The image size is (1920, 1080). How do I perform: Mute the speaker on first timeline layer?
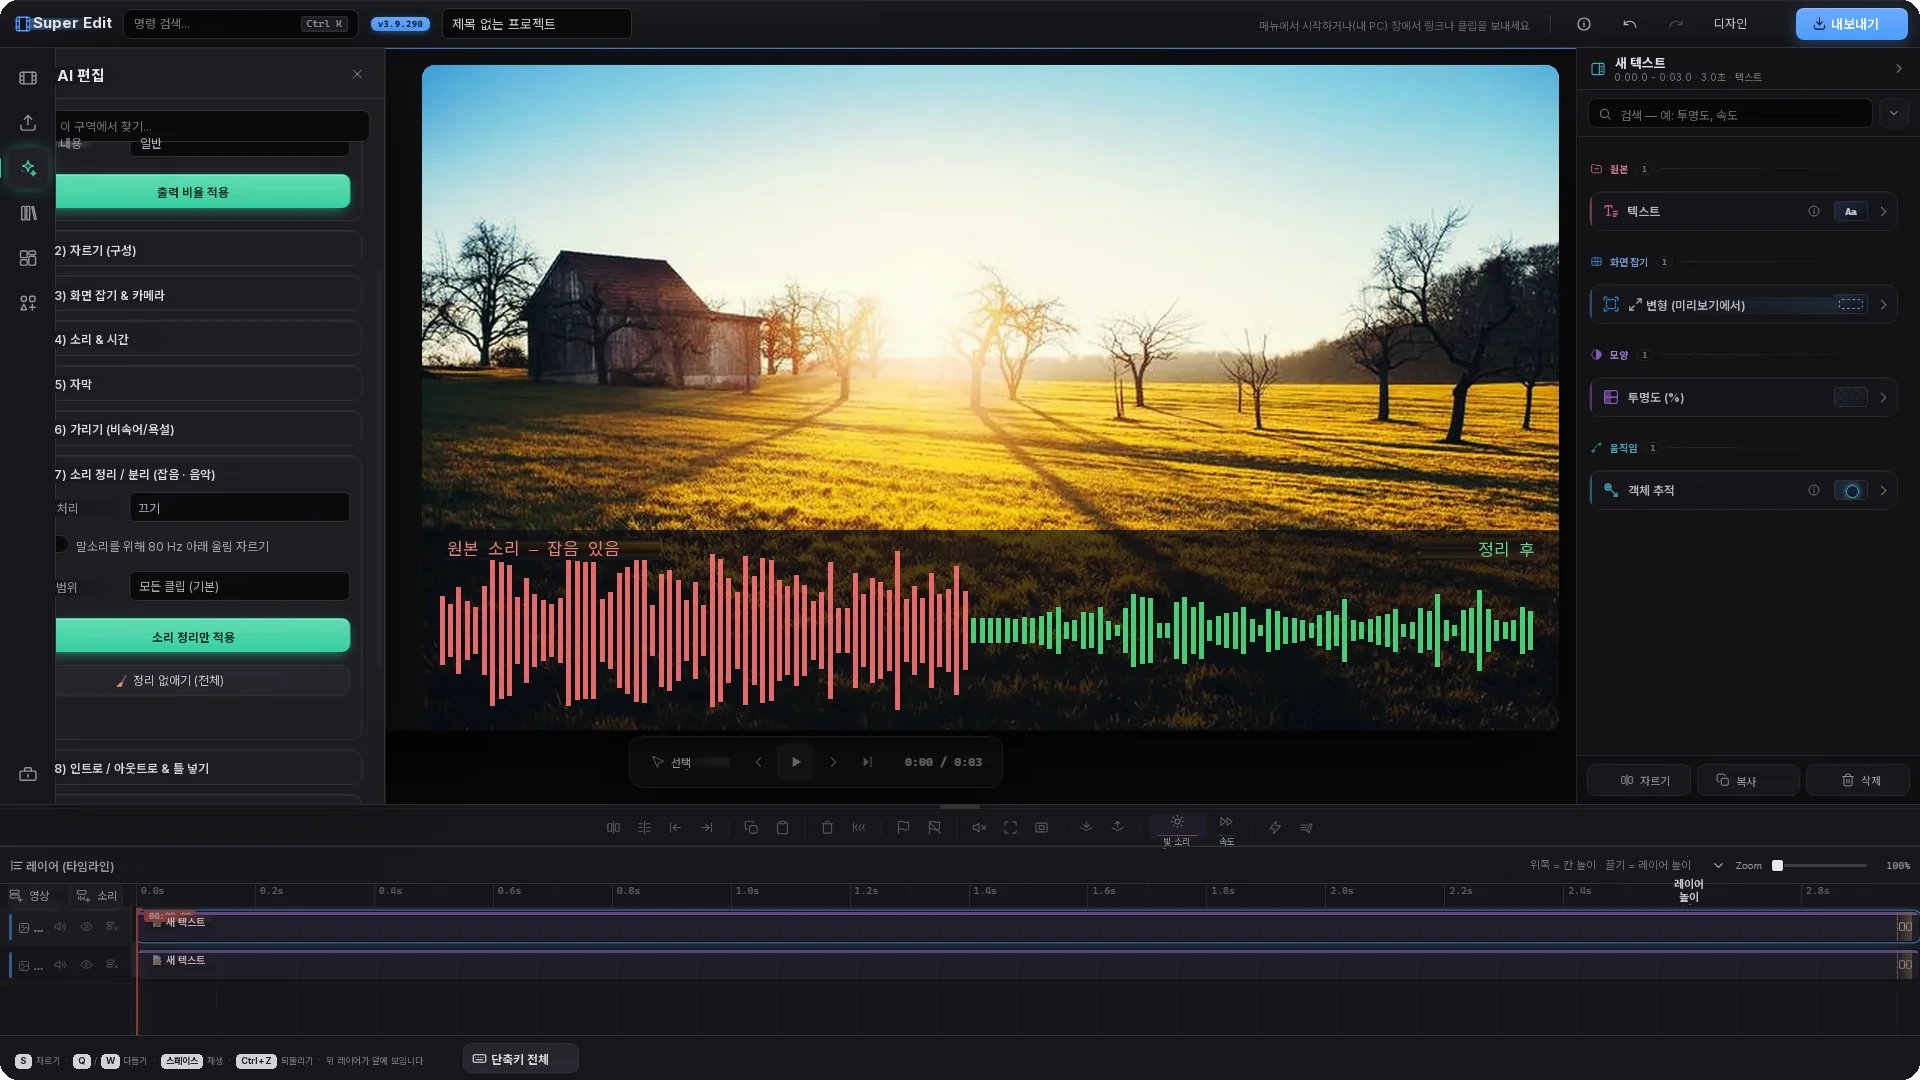click(x=60, y=927)
